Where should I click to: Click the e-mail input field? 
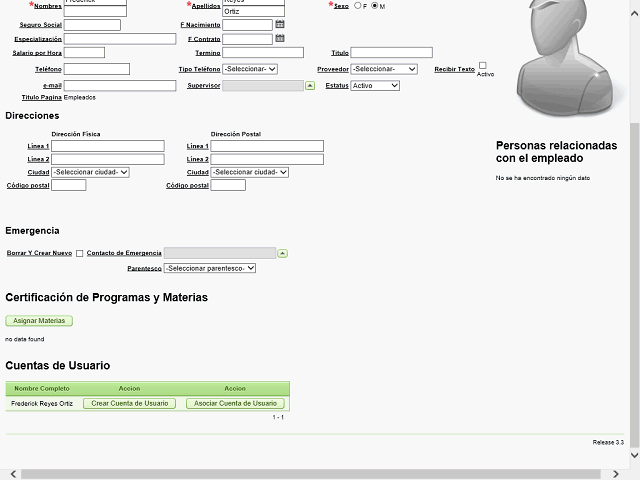pyautogui.click(x=97, y=86)
